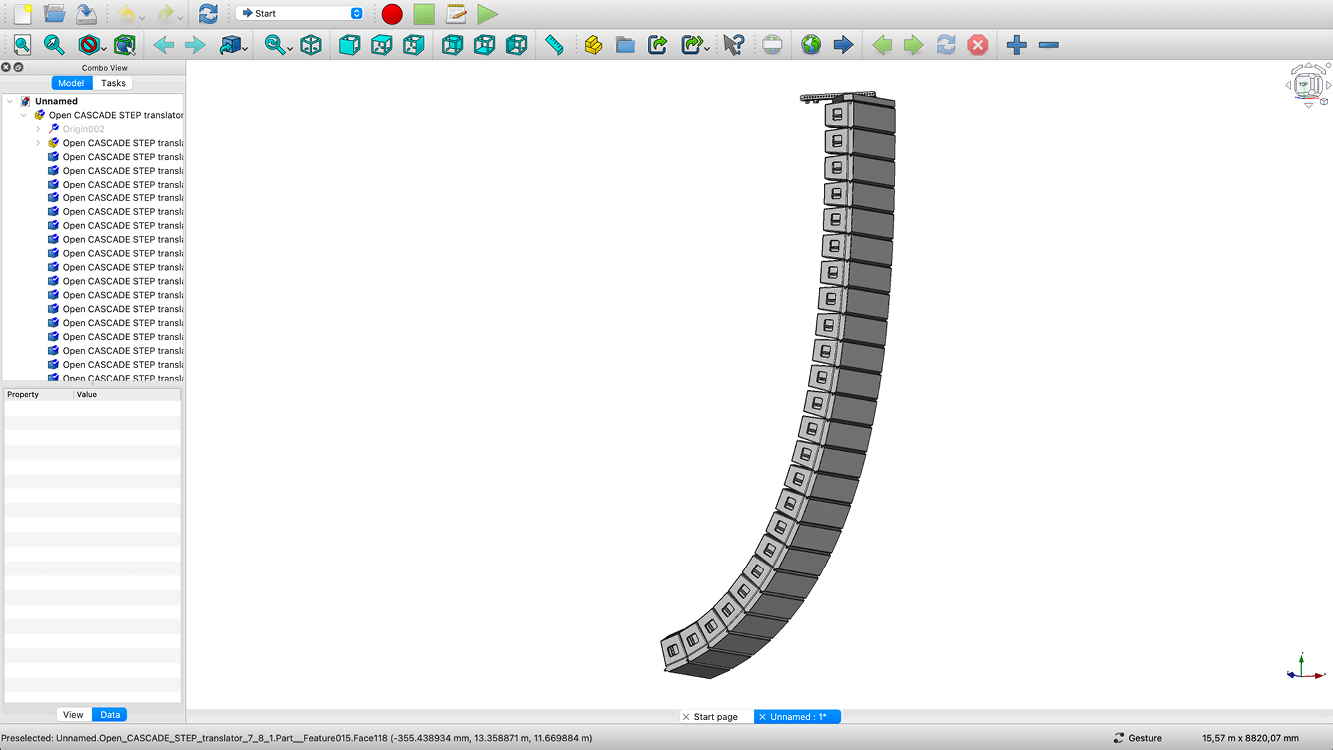Open the Start workbench selector dropdown

[300, 14]
